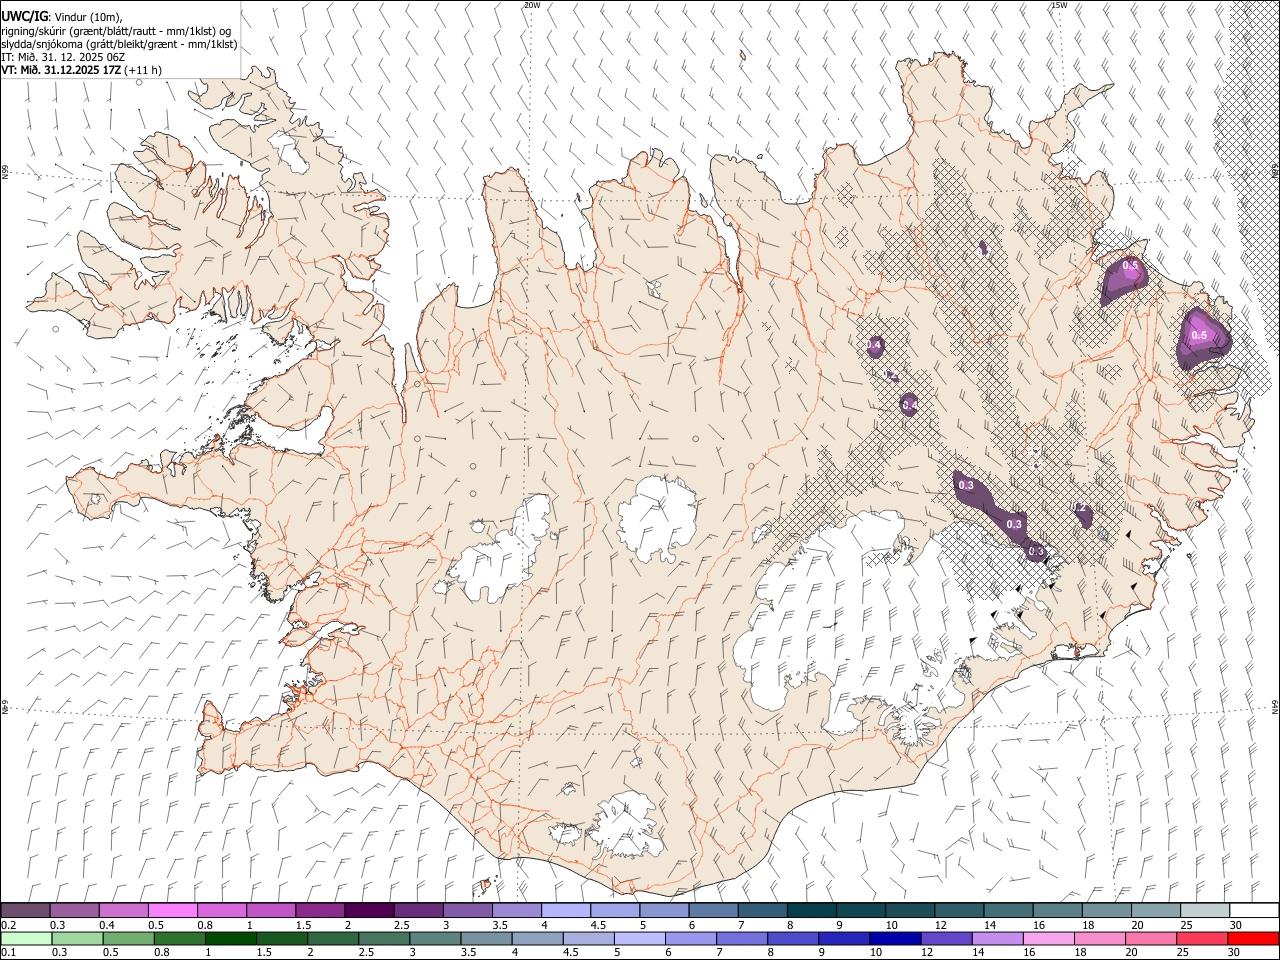Click the pale lavender swatch labeled 4 in top row

tap(566, 911)
